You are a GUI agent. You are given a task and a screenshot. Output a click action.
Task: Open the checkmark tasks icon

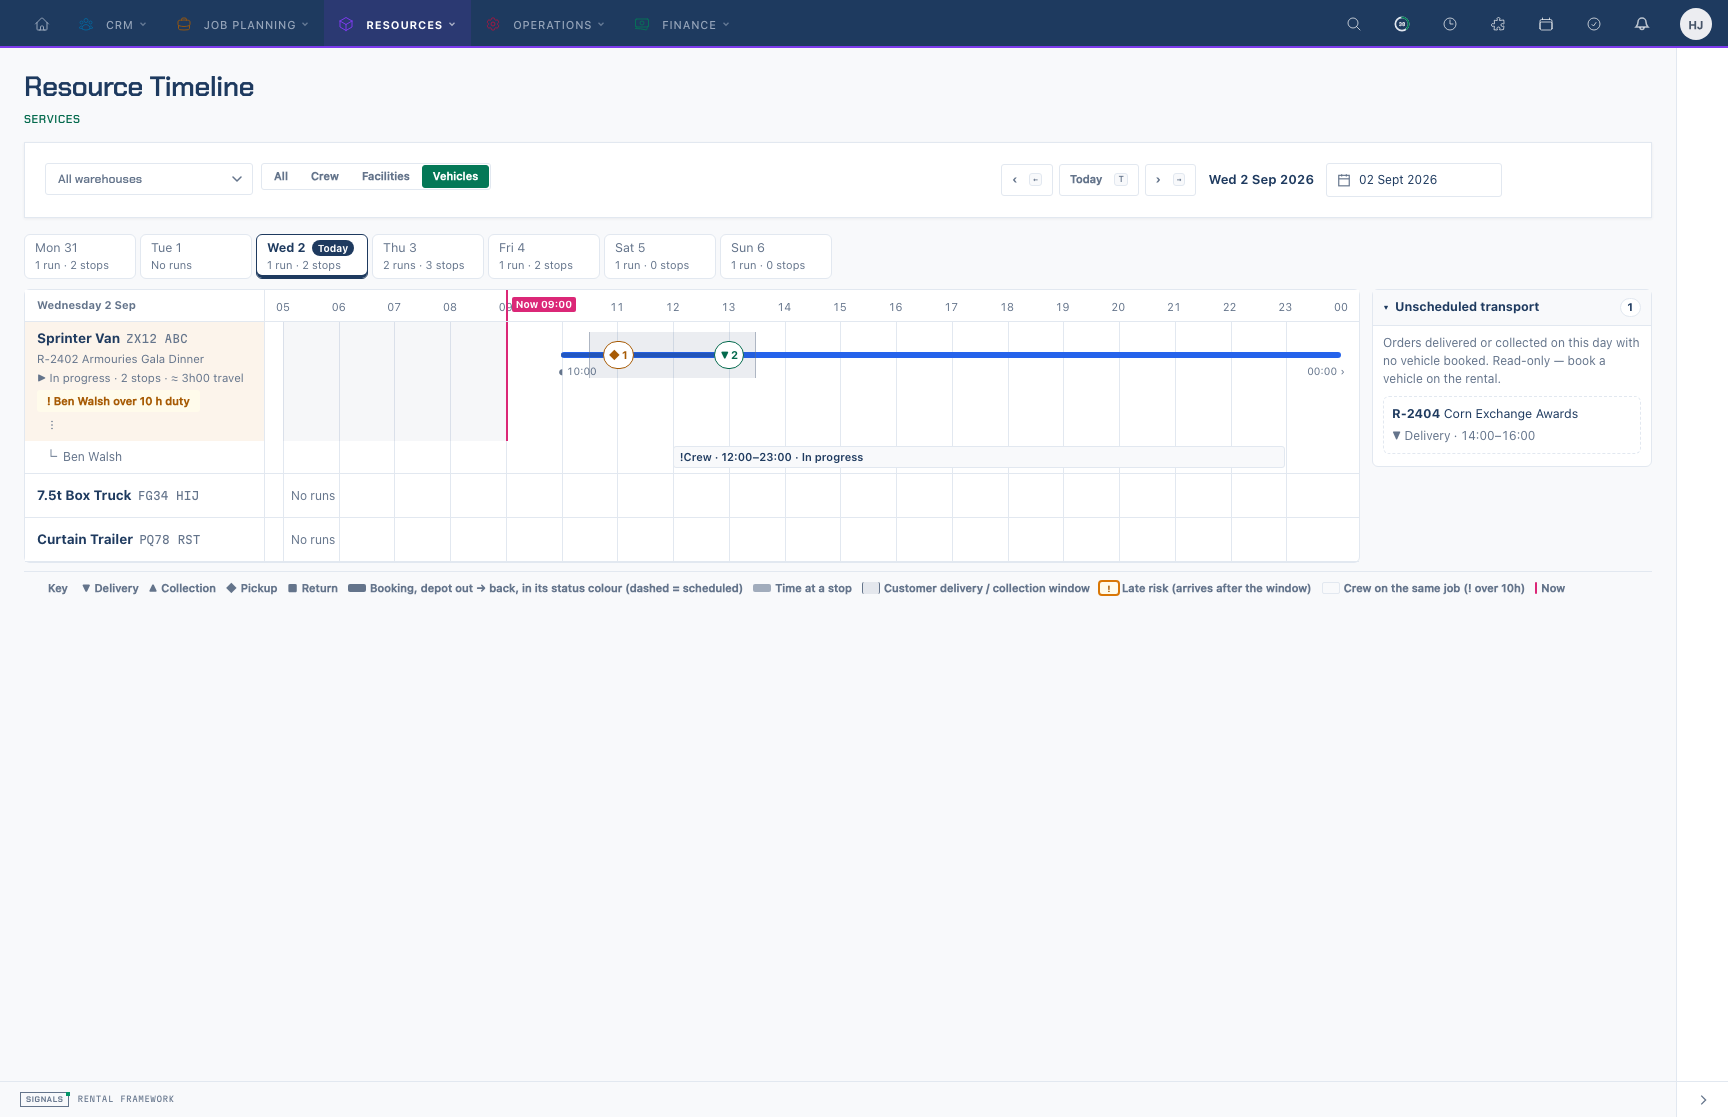pos(1594,24)
